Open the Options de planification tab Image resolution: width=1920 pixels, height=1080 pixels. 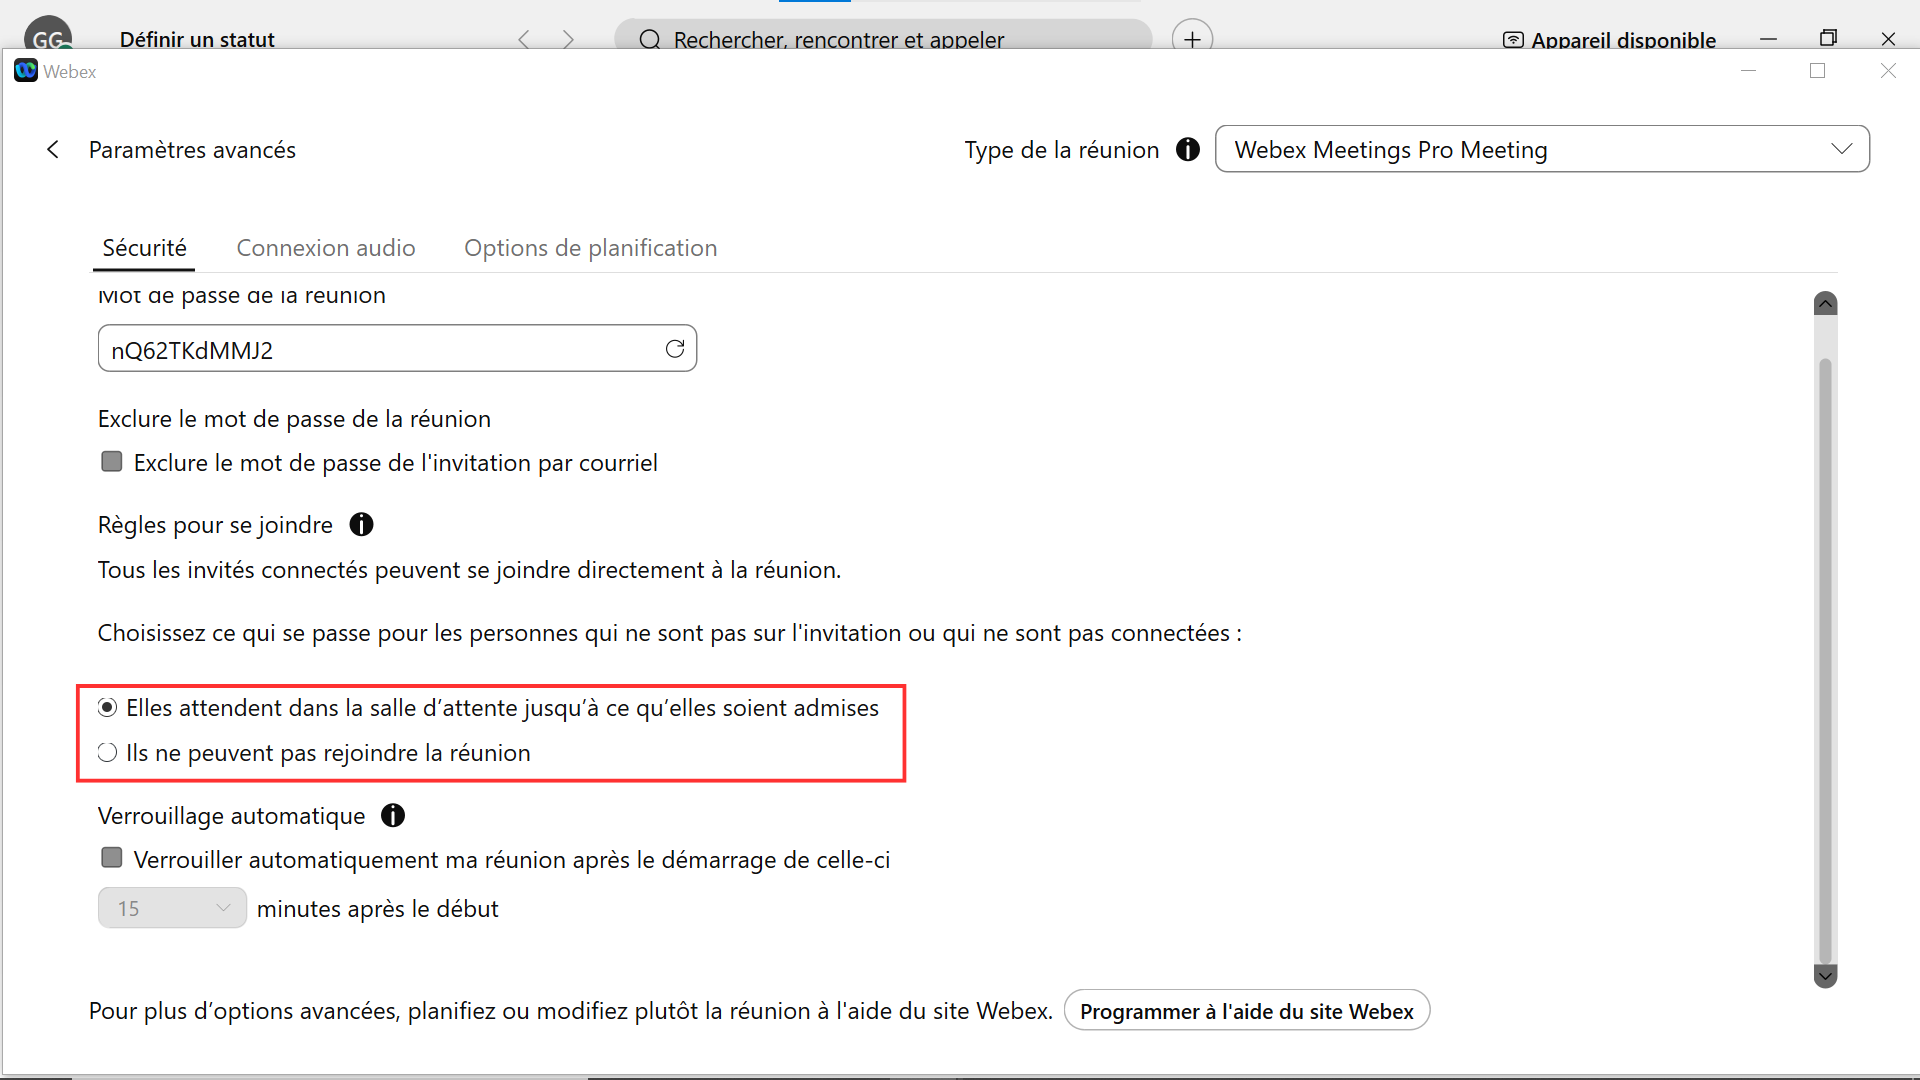pos(590,248)
